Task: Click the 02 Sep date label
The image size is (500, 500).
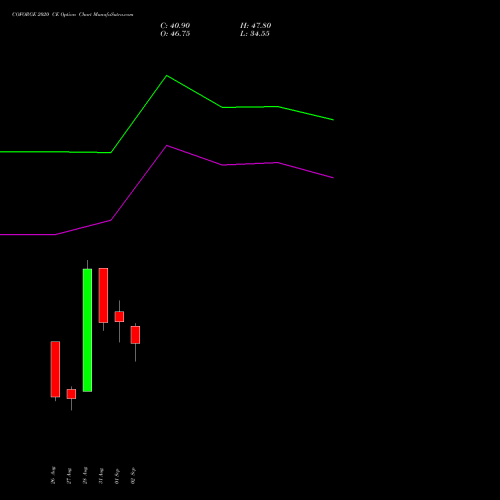Action: point(133,476)
